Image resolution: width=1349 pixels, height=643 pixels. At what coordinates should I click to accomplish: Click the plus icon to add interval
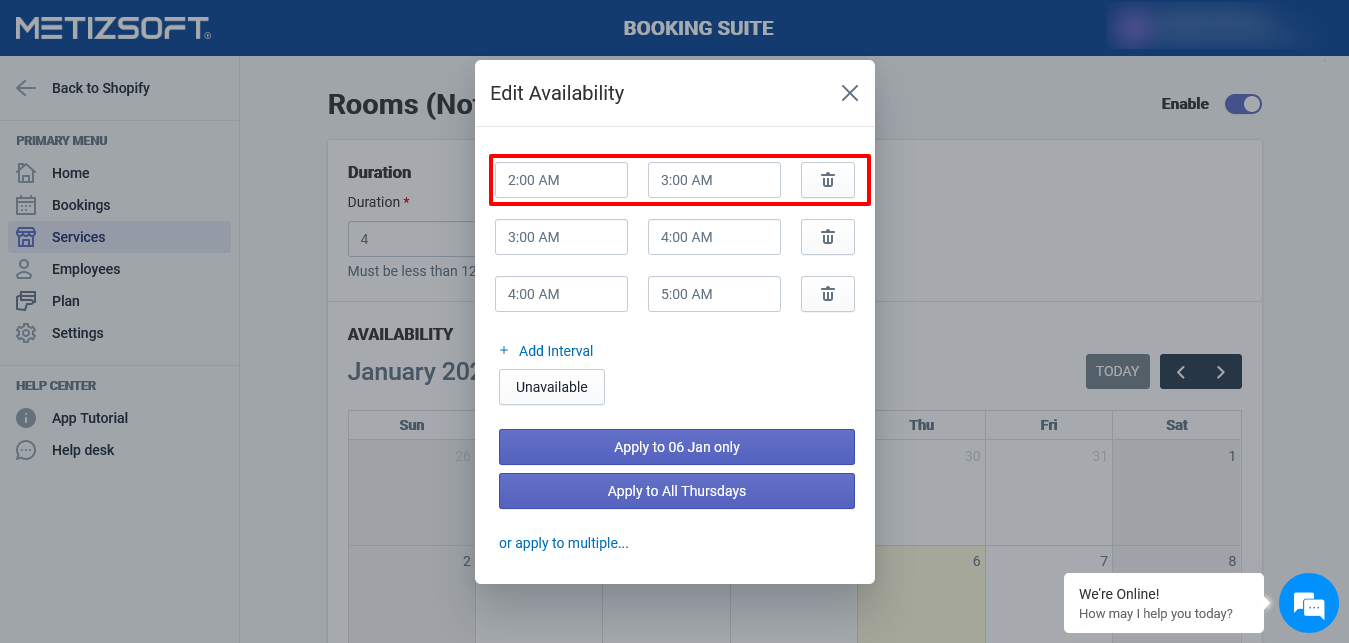point(504,351)
